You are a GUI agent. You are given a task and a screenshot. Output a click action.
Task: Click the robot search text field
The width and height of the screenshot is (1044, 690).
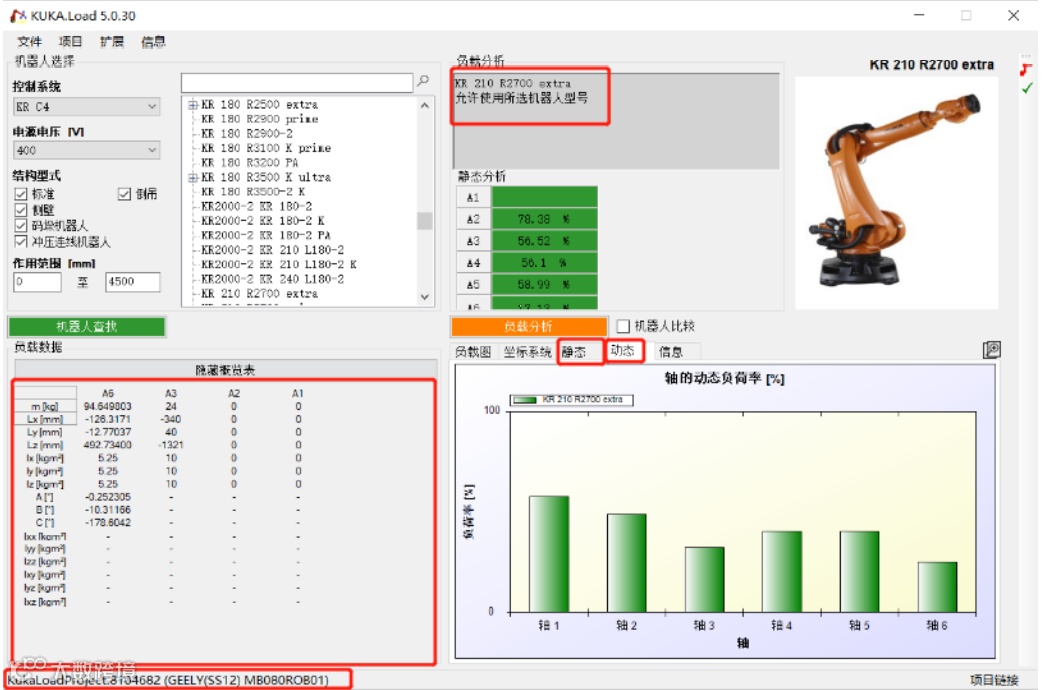[x=297, y=83]
